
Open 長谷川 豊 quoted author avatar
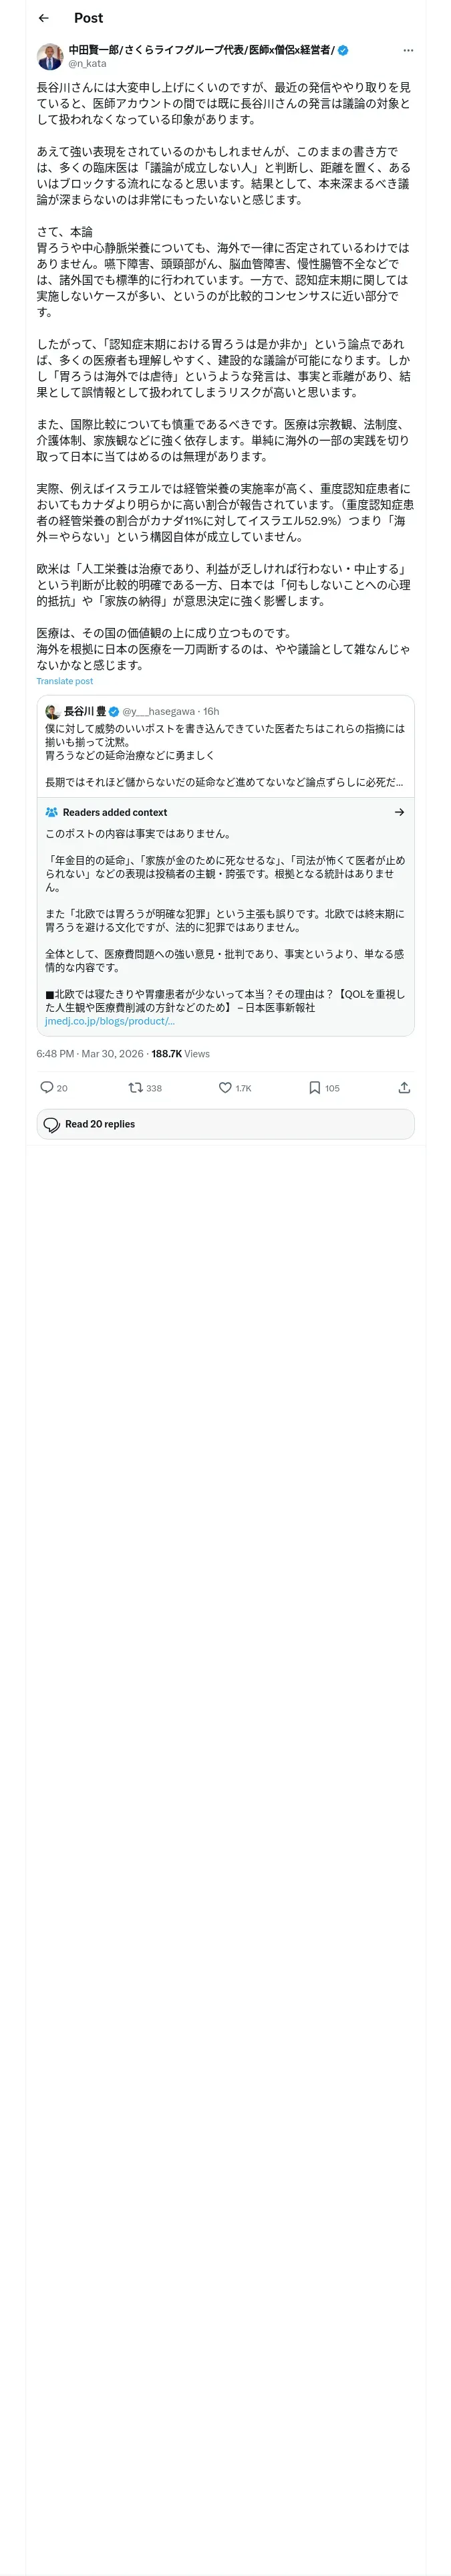click(52, 711)
